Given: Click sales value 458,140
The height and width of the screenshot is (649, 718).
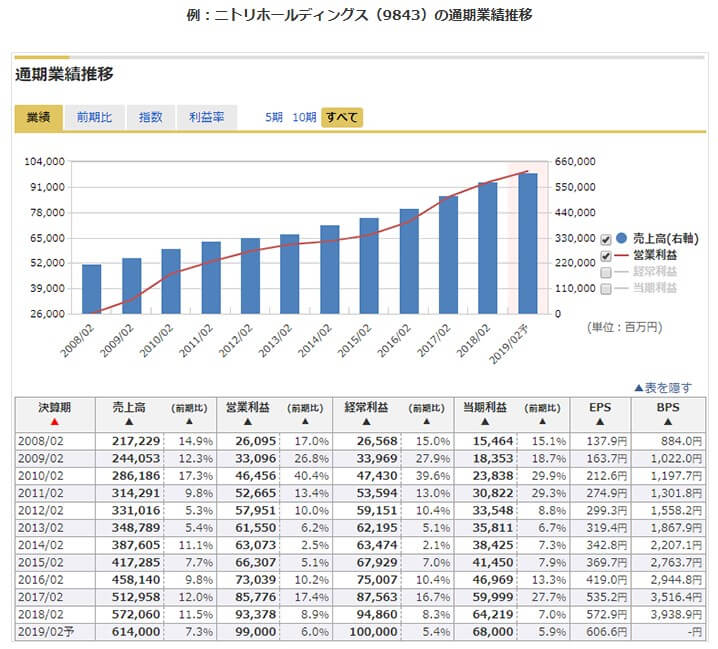Looking at the screenshot, I should click(x=136, y=580).
